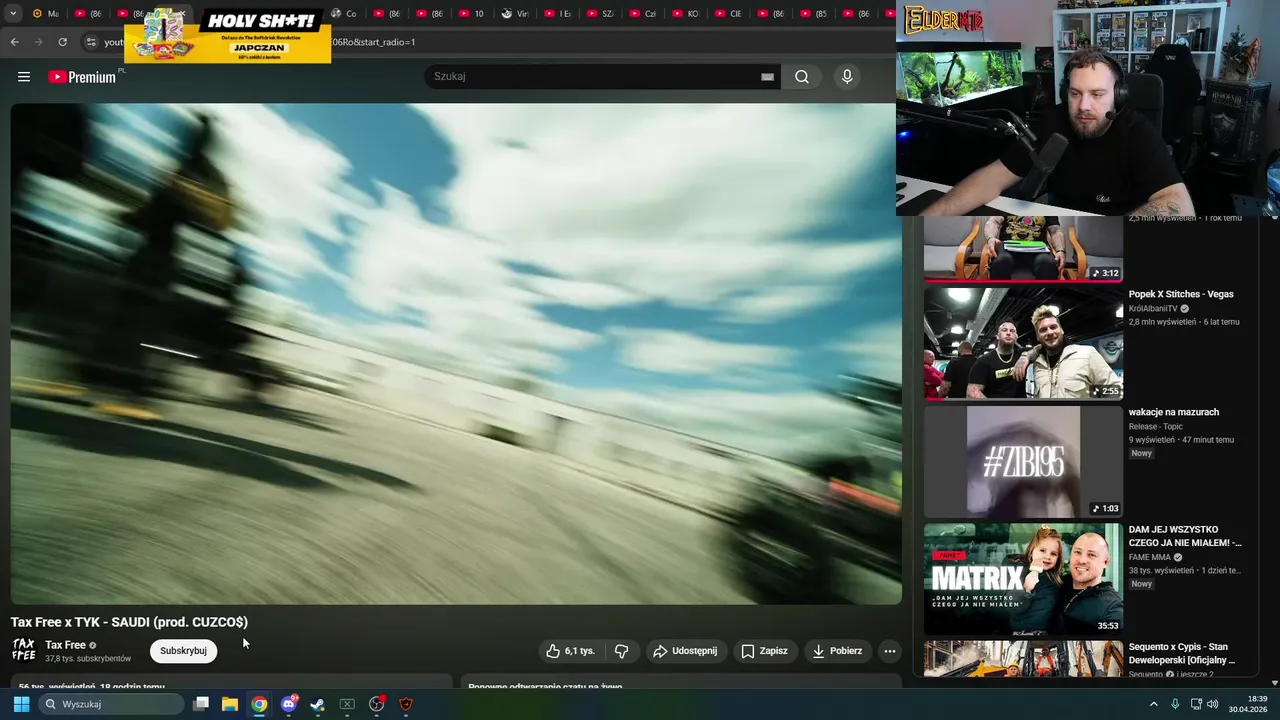Open the Tax Free channel name link
Viewport: 1280px width, 720px height.
point(65,645)
